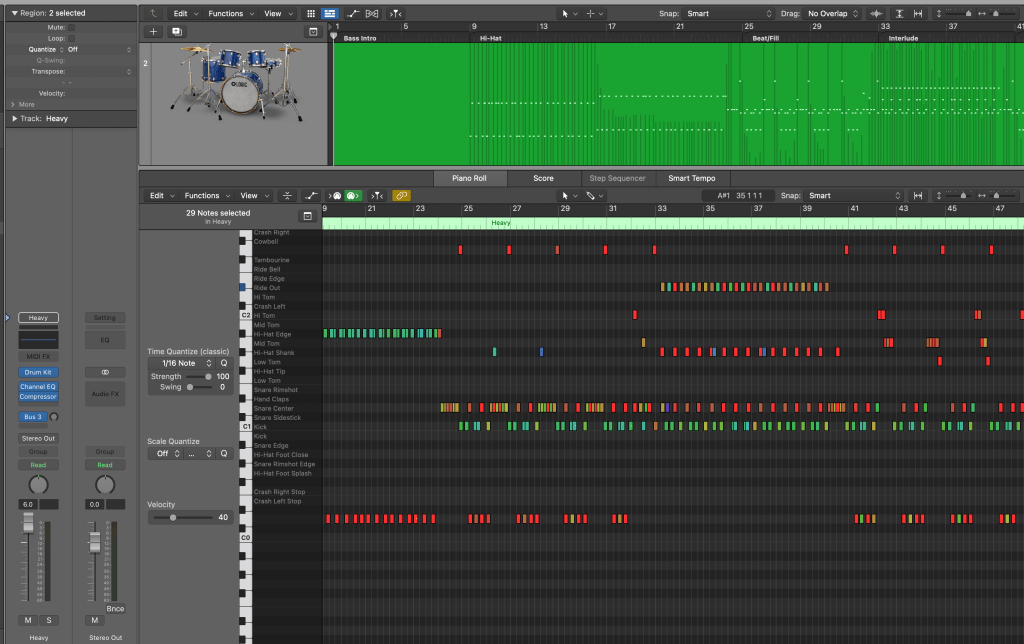Viewport: 1024px width, 644px height.
Task: Enable the Loop checkbox in Region inspector
Action: click(71, 38)
